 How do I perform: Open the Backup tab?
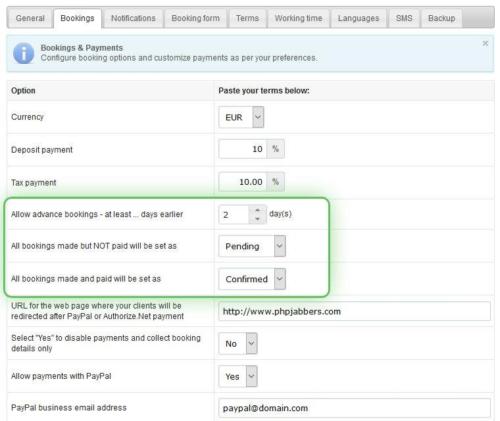441,18
